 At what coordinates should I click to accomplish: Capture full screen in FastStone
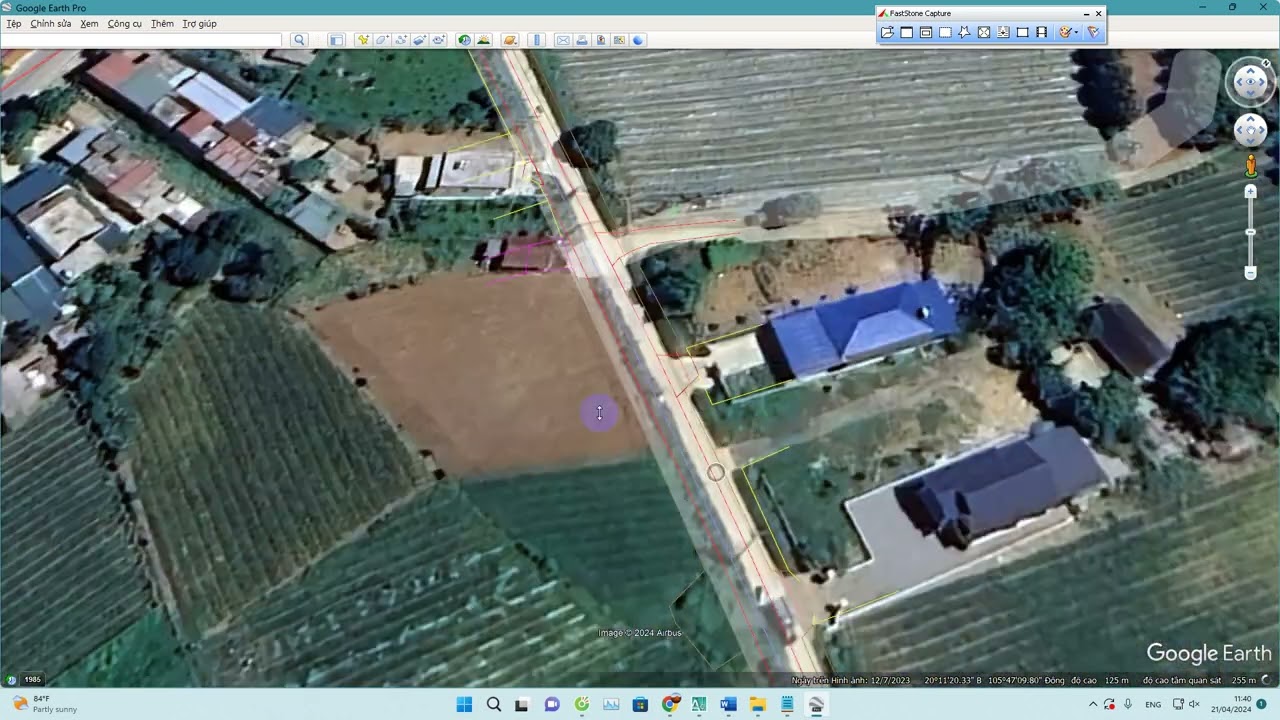[x=984, y=32]
